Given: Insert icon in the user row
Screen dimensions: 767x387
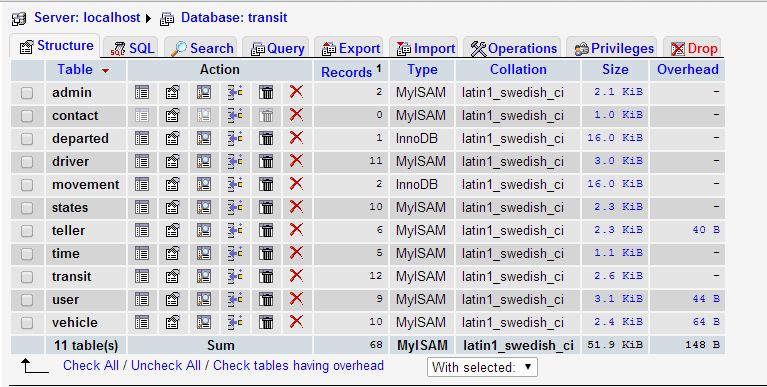Looking at the screenshot, I should pyautogui.click(x=235, y=299).
